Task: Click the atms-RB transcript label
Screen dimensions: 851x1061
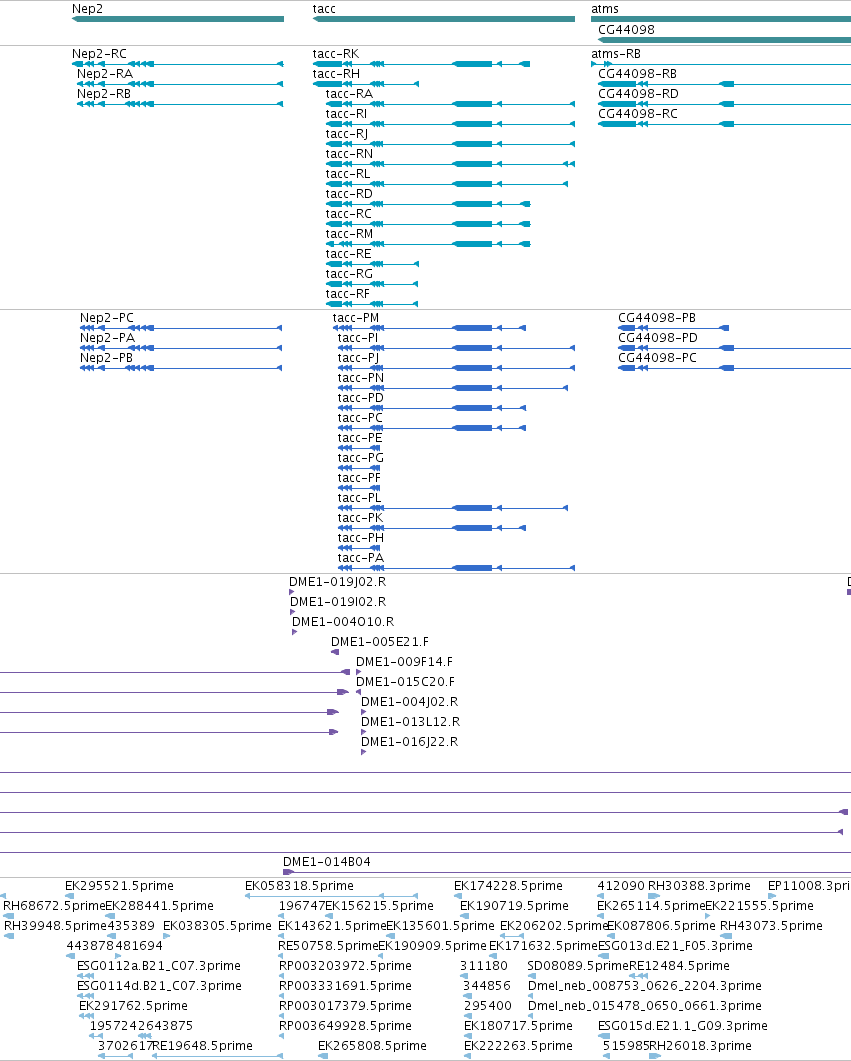Action: point(616,53)
